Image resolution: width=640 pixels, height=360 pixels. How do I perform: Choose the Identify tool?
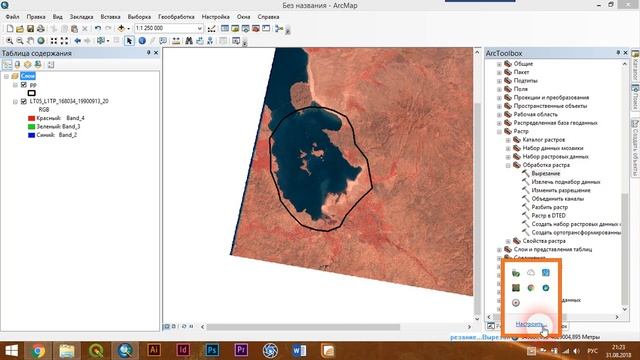[142, 41]
